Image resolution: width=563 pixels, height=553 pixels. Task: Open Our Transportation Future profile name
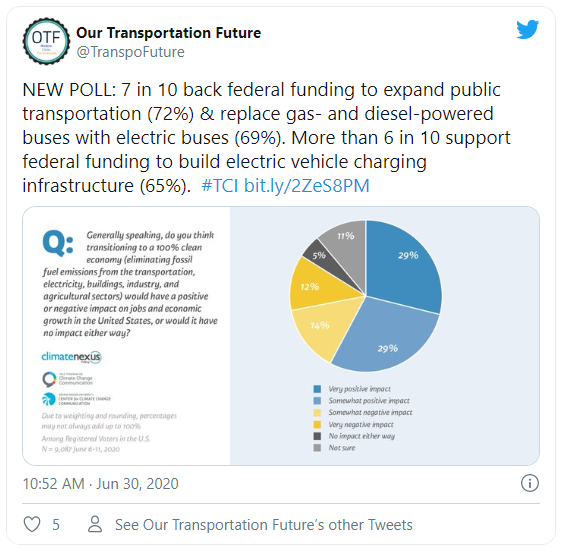click(x=168, y=33)
